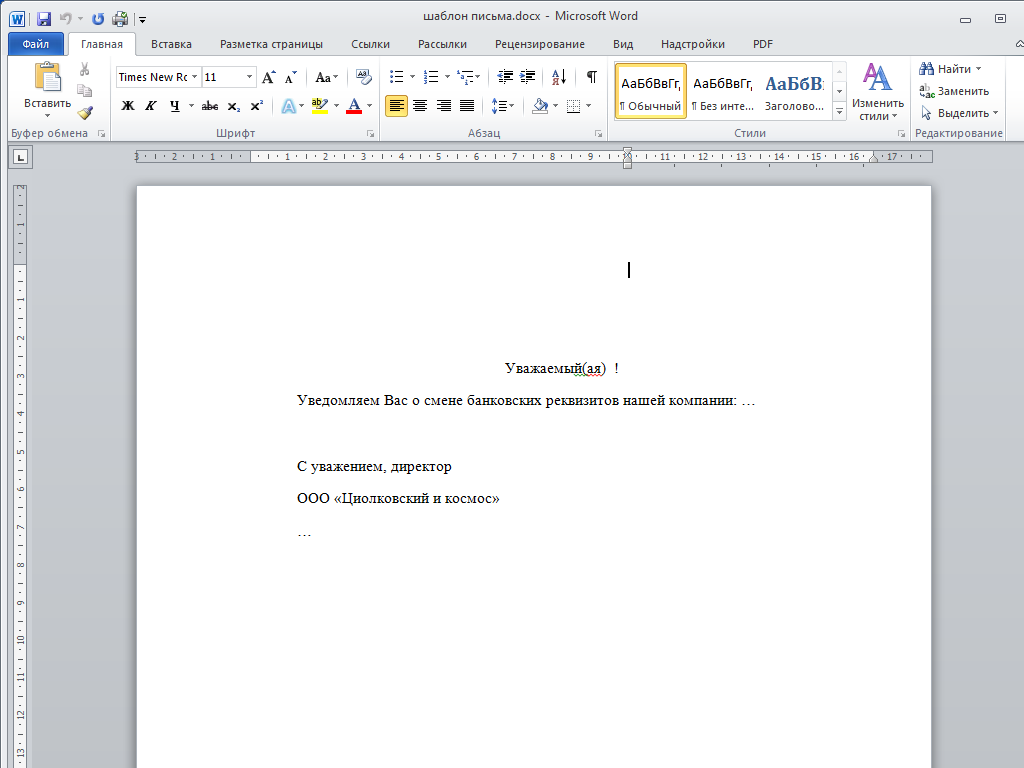Viewport: 1024px width, 768px height.
Task: Expand the Выделить dropdown
Action: coord(995,113)
